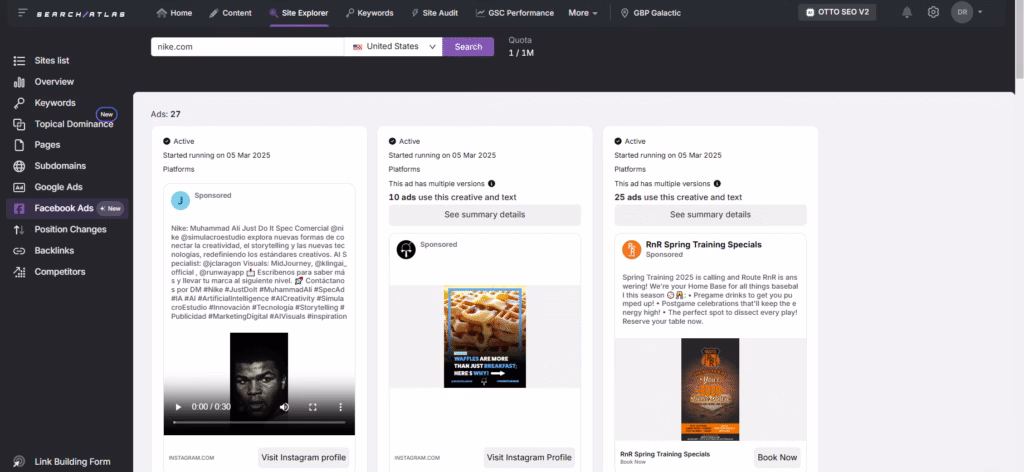Expand the More menu in top navigation
Screen dimensions: 1024x472
pos(583,13)
